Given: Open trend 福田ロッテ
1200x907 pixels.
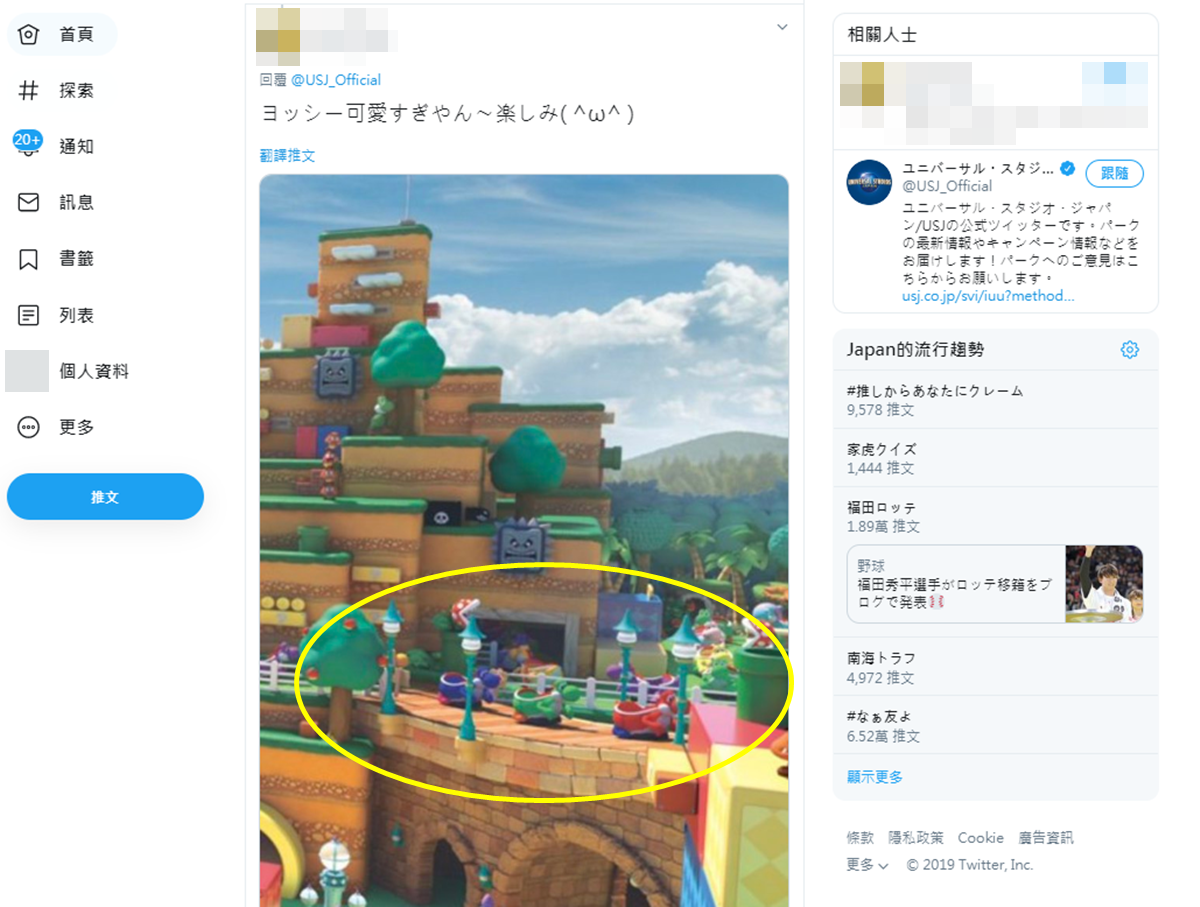Looking at the screenshot, I should [x=996, y=516].
